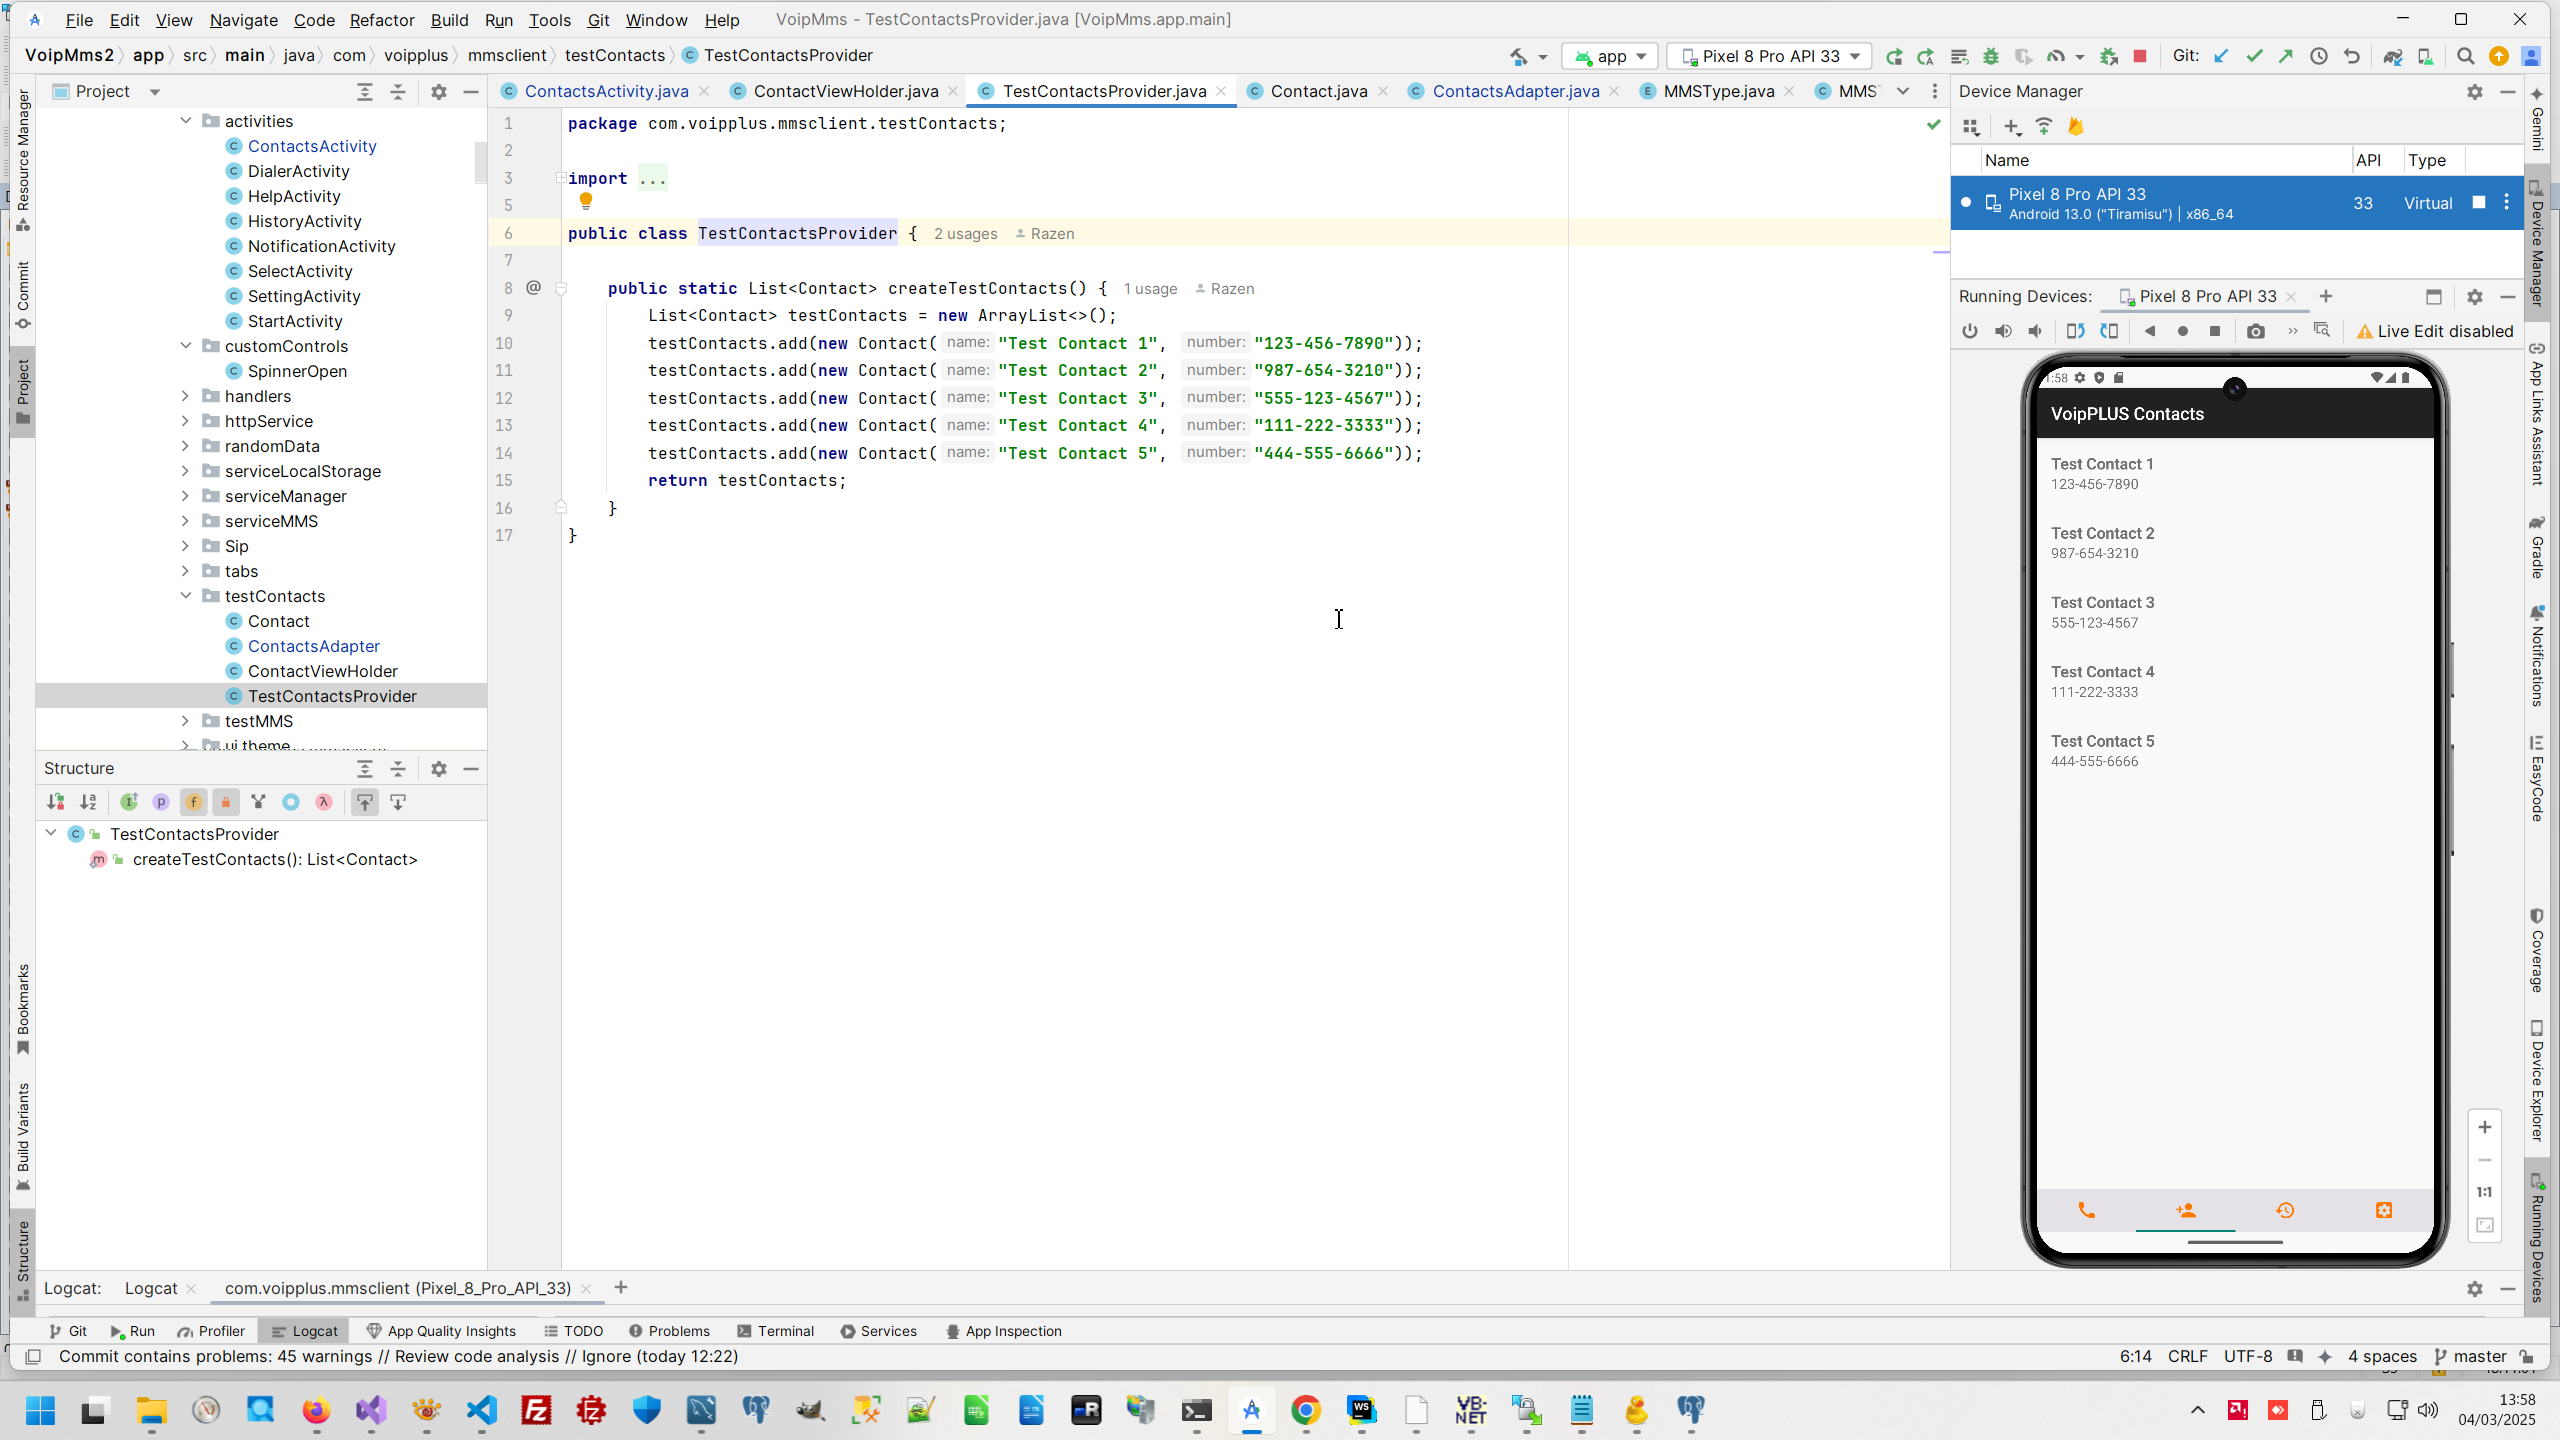This screenshot has width=2560, height=1440.
Task: Open the Refactor menu
Action: click(381, 20)
